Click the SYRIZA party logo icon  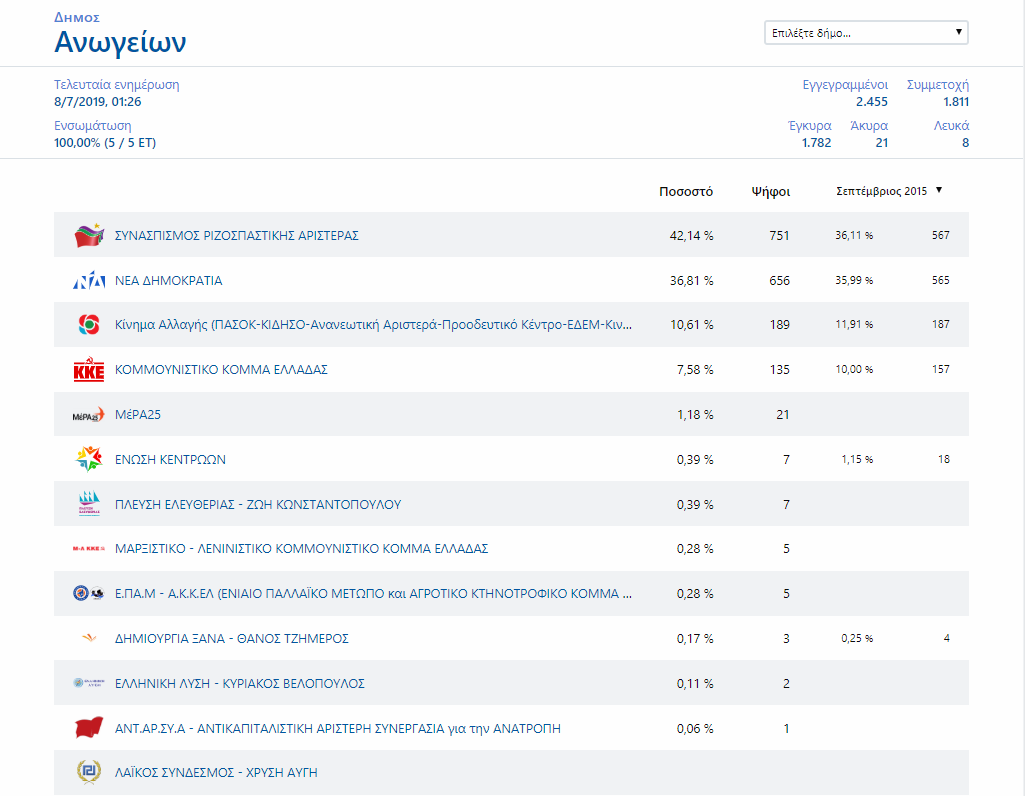coord(89,236)
